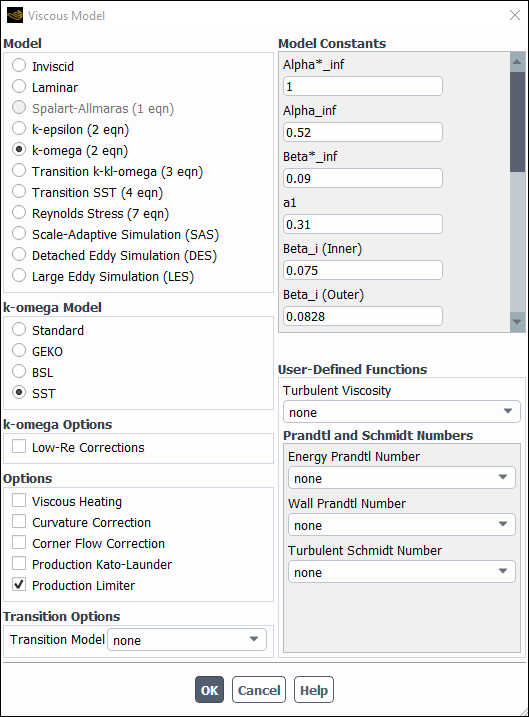Screen dimensions: 529x717
Task: Click the scroll-up arrow in Model Constants
Action: tap(517, 62)
